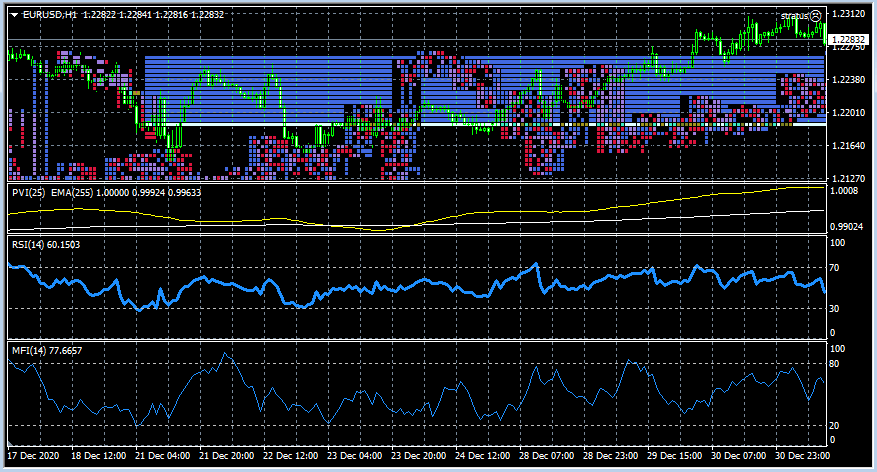
Task: Select the MFI(14) indicator label
Action: [x=28, y=350]
